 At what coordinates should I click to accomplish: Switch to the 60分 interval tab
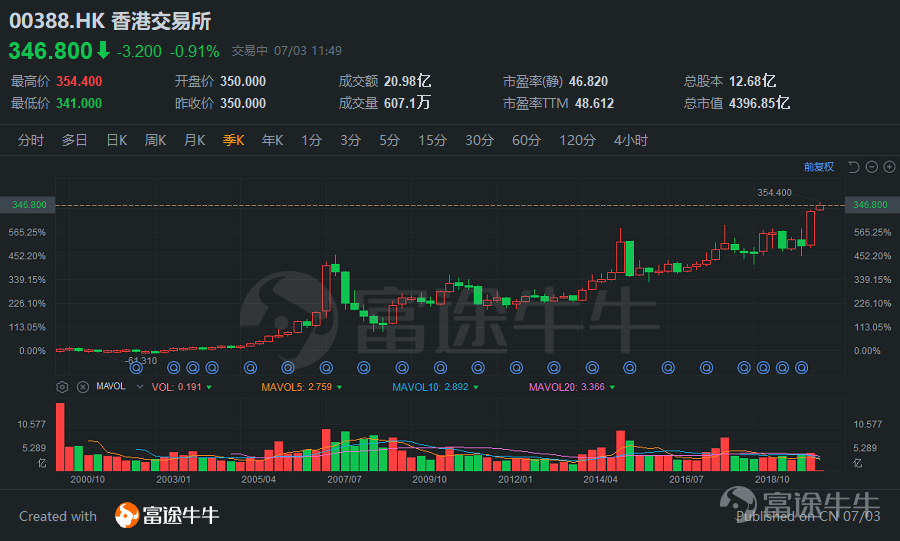tap(526, 140)
